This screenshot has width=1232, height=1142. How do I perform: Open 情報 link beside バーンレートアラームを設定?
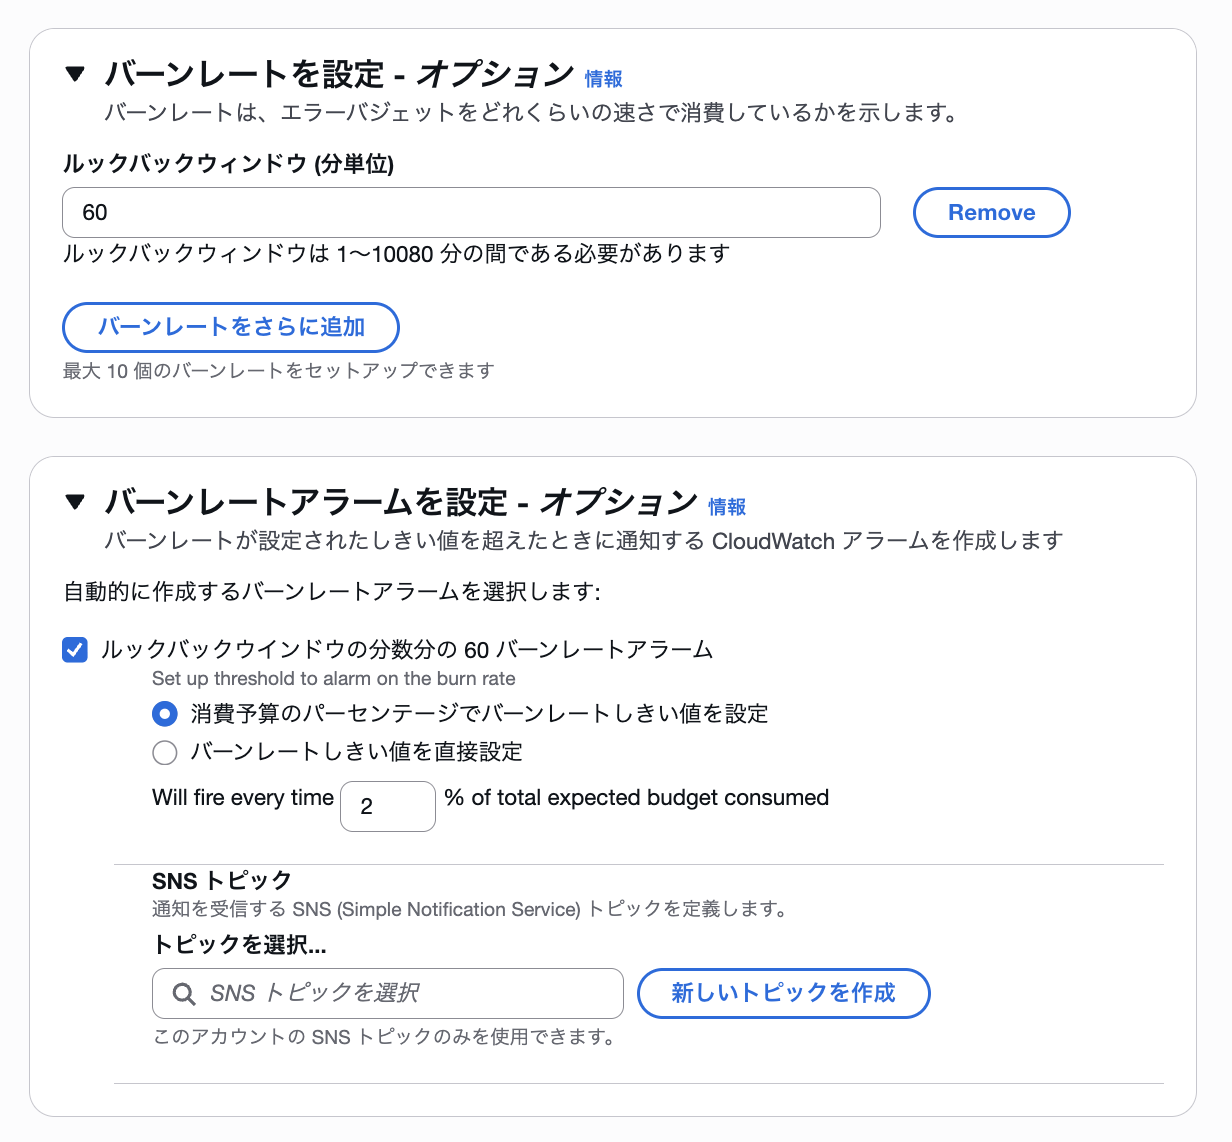726,507
